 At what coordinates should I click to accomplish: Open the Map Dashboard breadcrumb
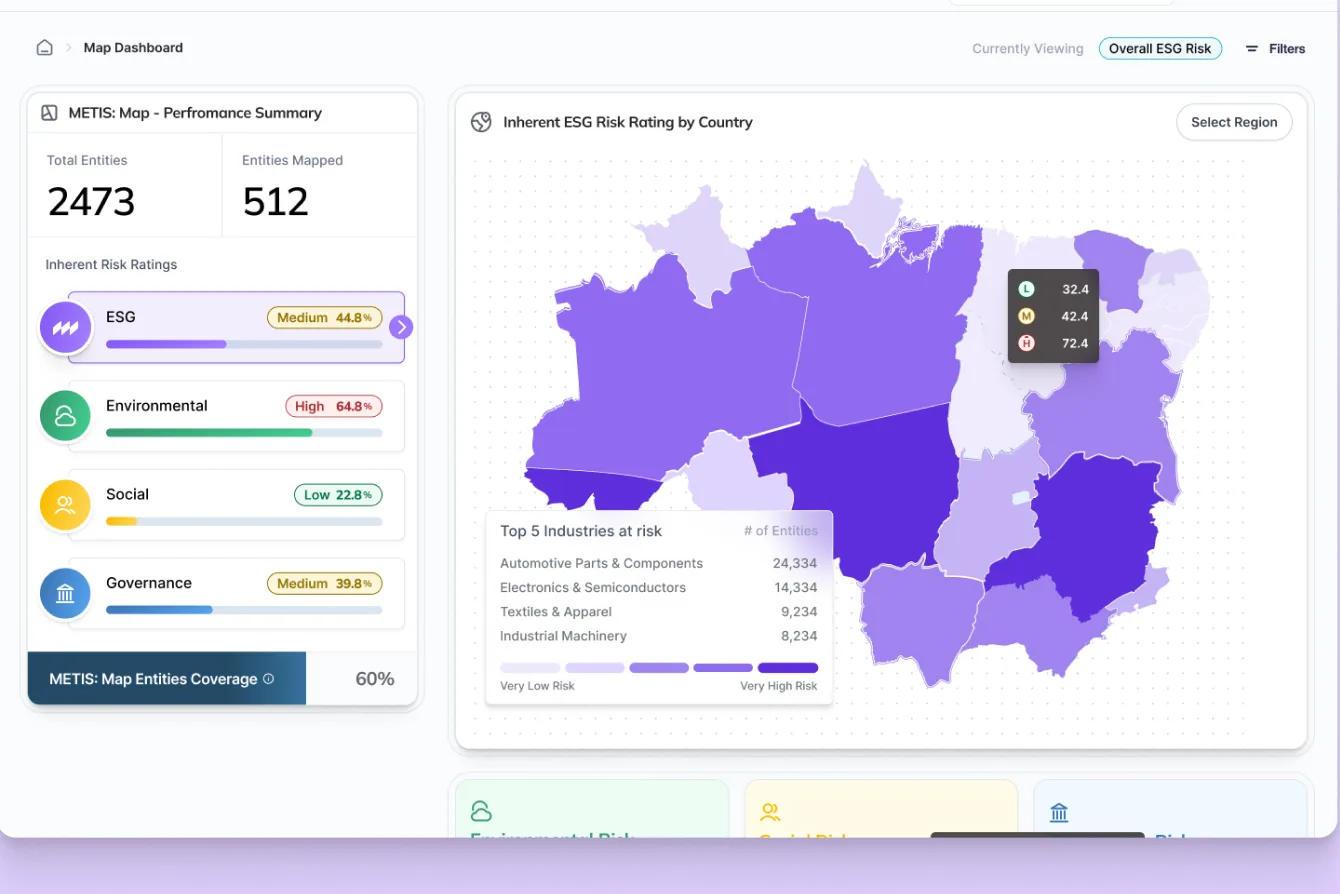[133, 48]
